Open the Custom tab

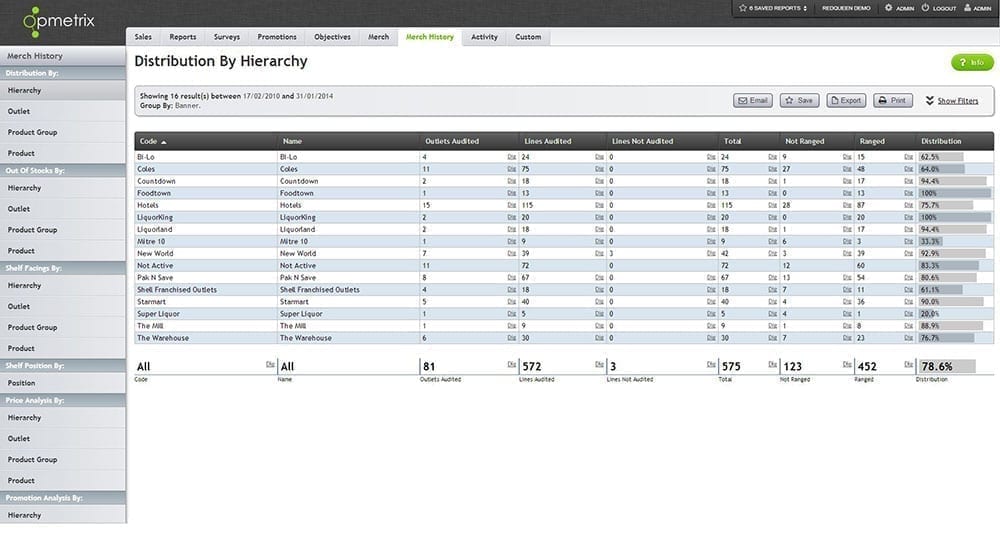click(x=528, y=37)
